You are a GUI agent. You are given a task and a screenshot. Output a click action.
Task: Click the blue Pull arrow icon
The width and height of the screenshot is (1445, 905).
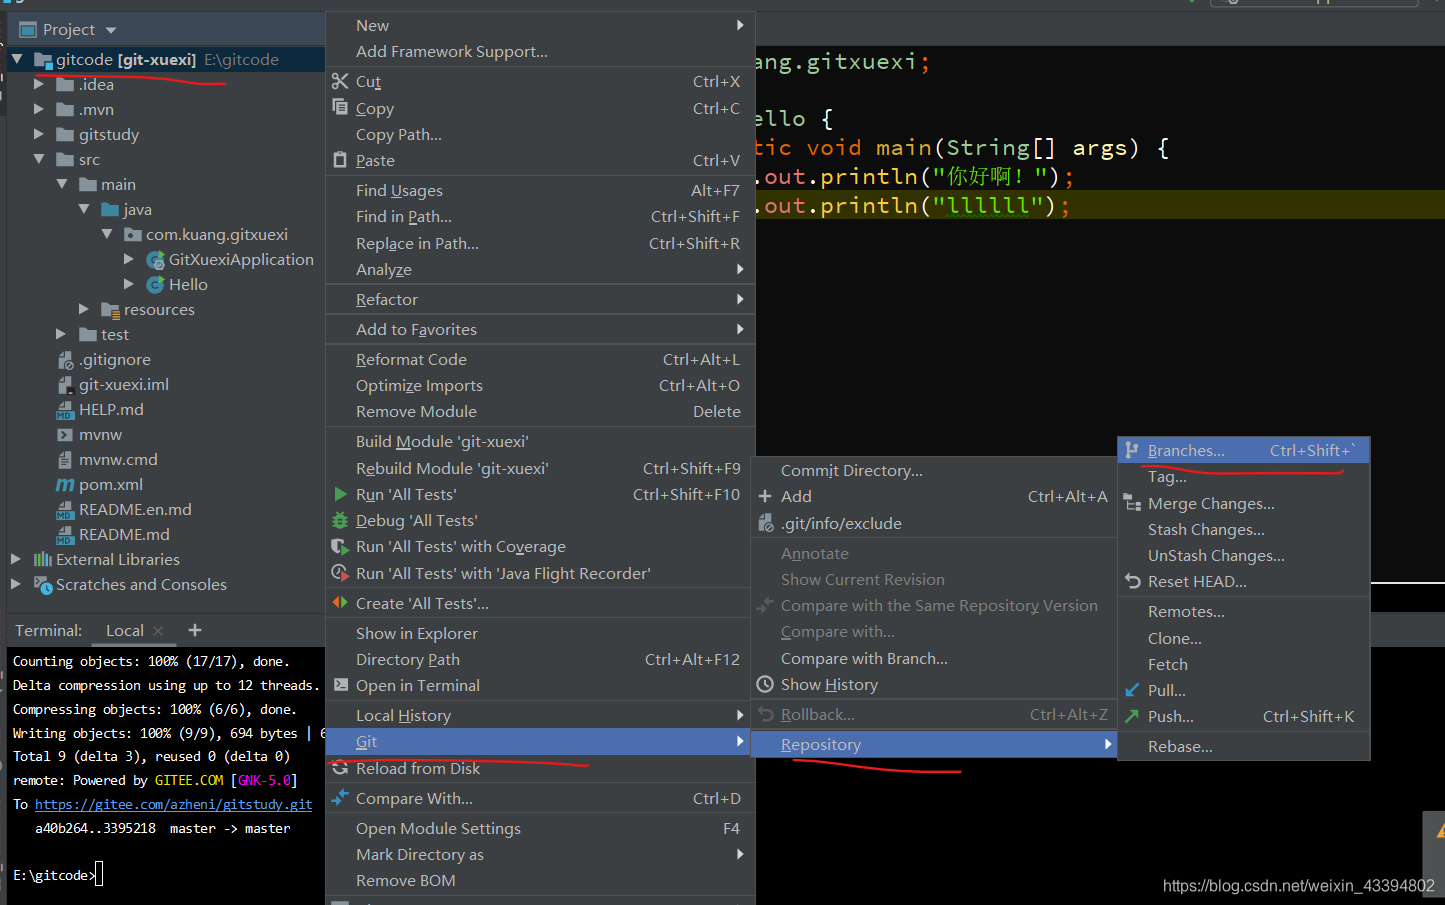click(x=1132, y=690)
